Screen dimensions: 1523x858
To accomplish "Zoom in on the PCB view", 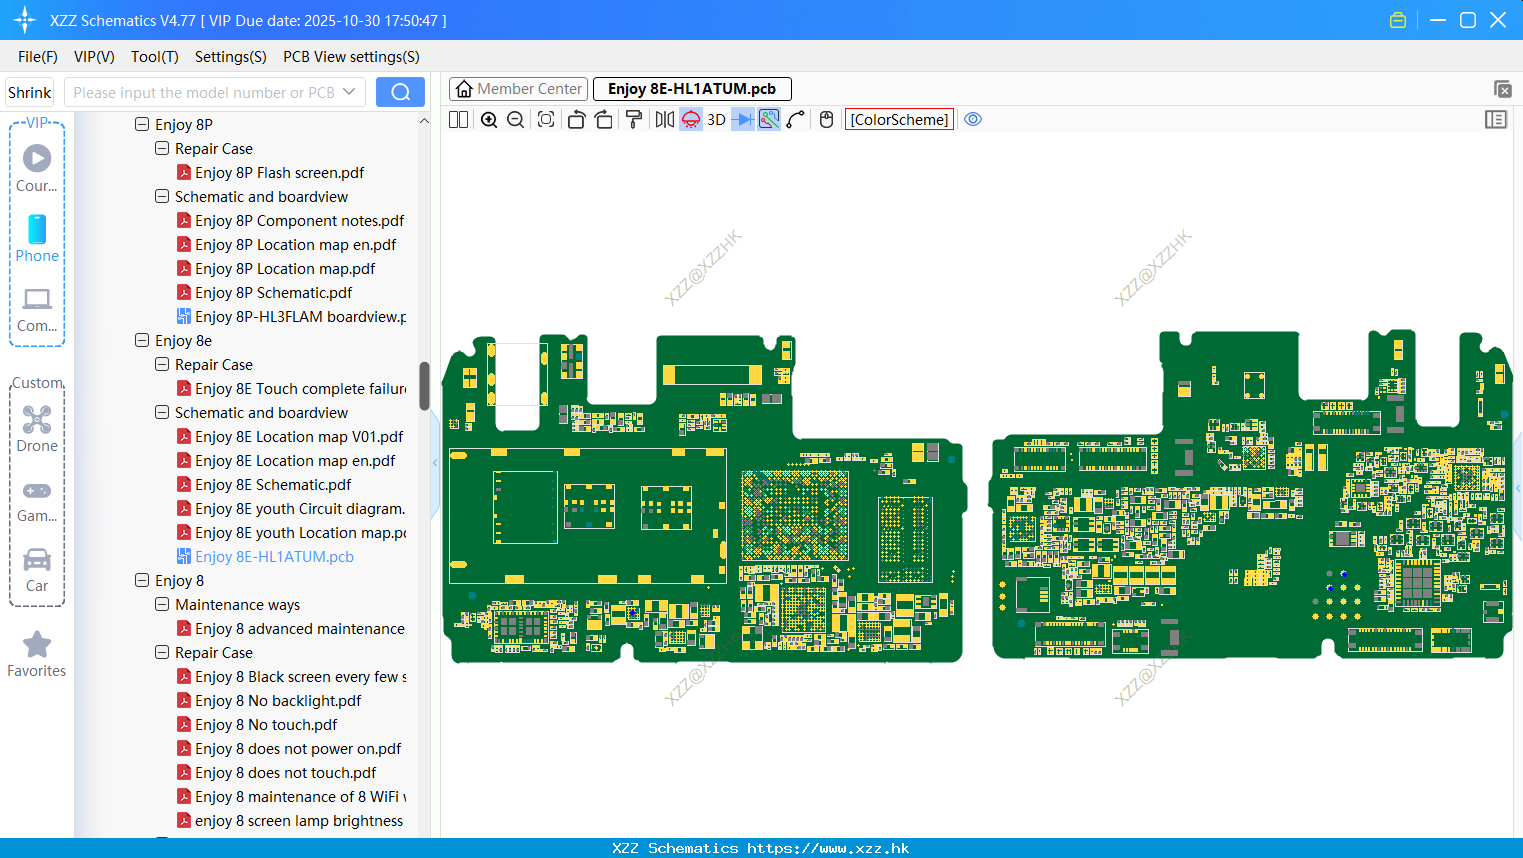I will click(x=489, y=119).
